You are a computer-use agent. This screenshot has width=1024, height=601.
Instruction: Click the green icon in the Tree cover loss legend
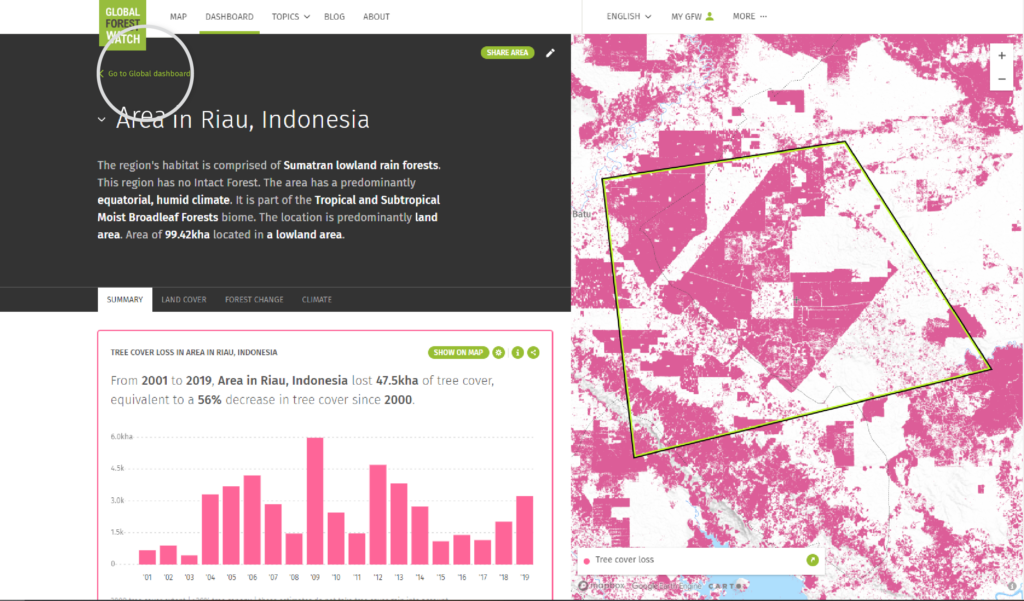tap(812, 560)
